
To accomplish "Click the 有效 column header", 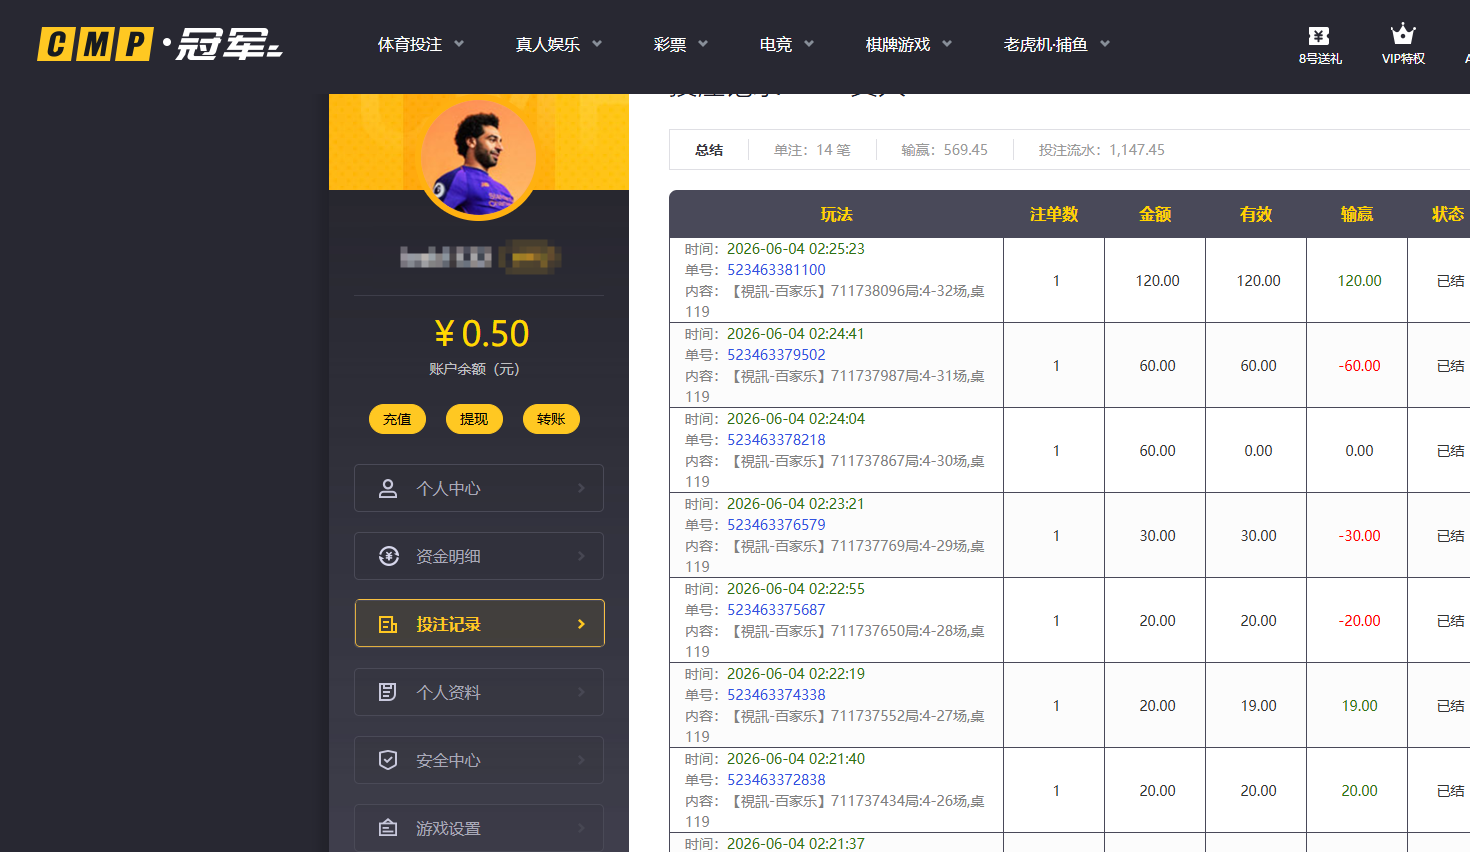I will (x=1256, y=214).
